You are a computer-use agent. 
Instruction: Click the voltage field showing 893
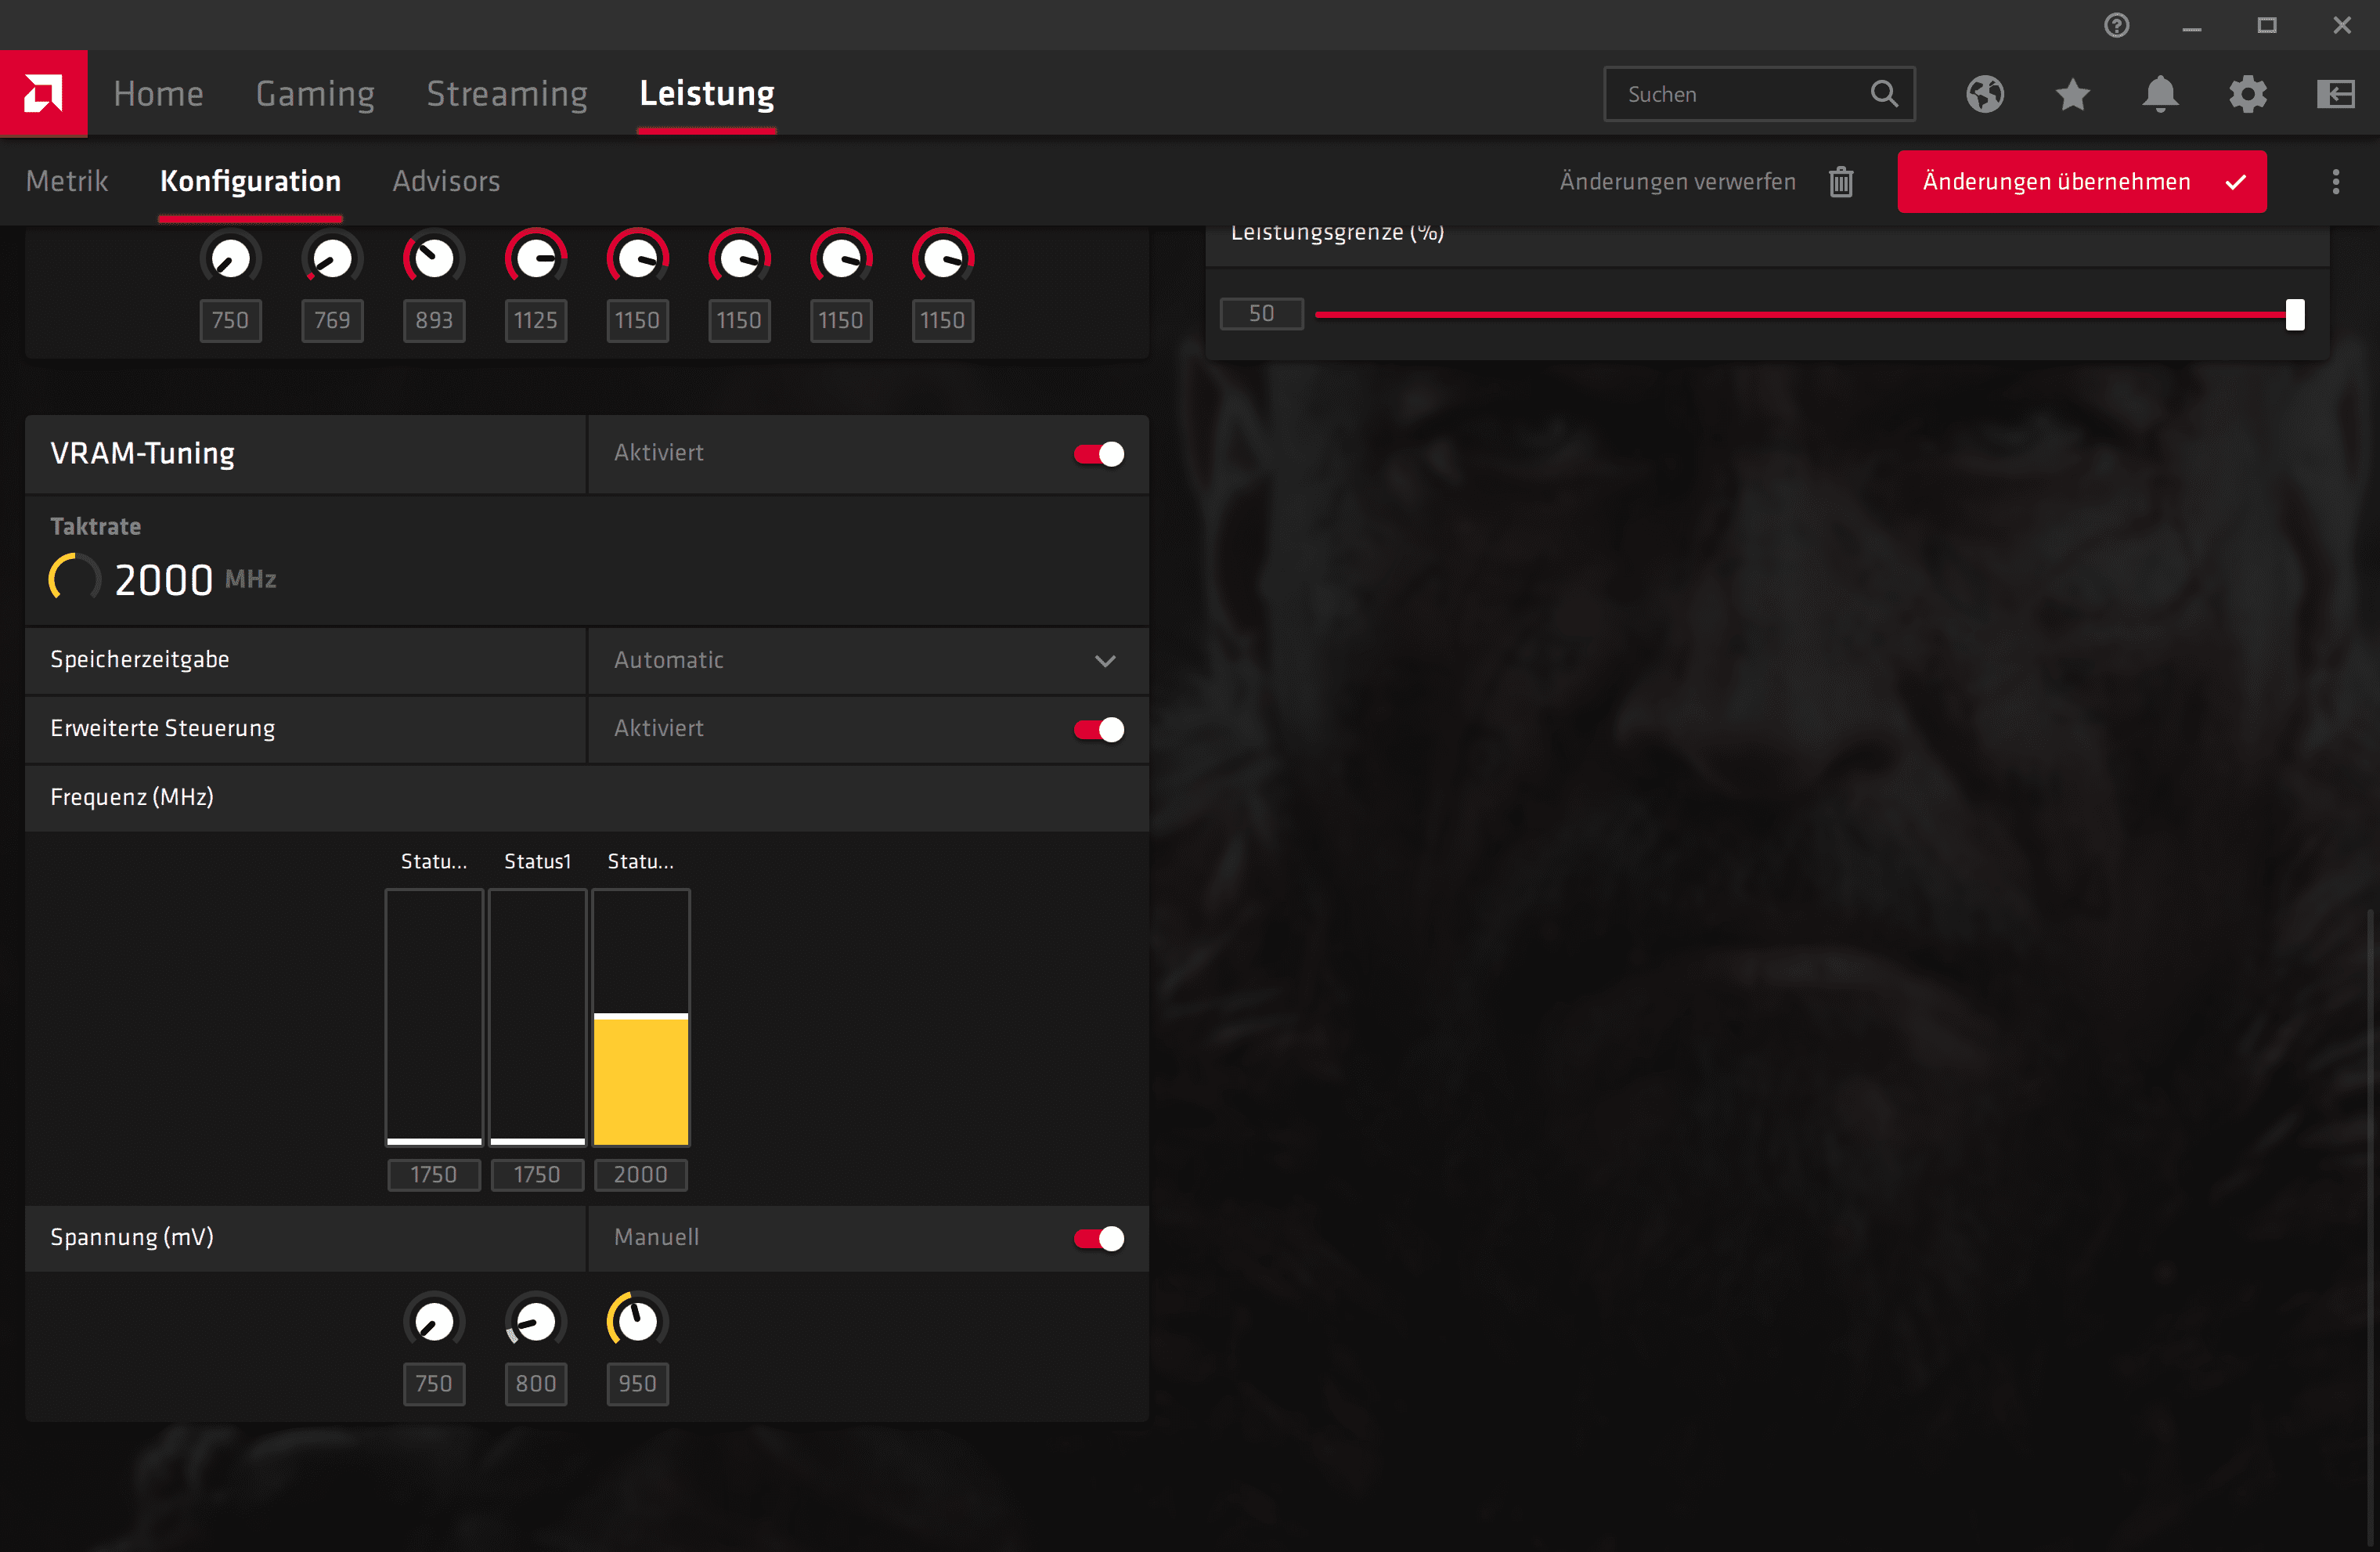pyautogui.click(x=434, y=321)
